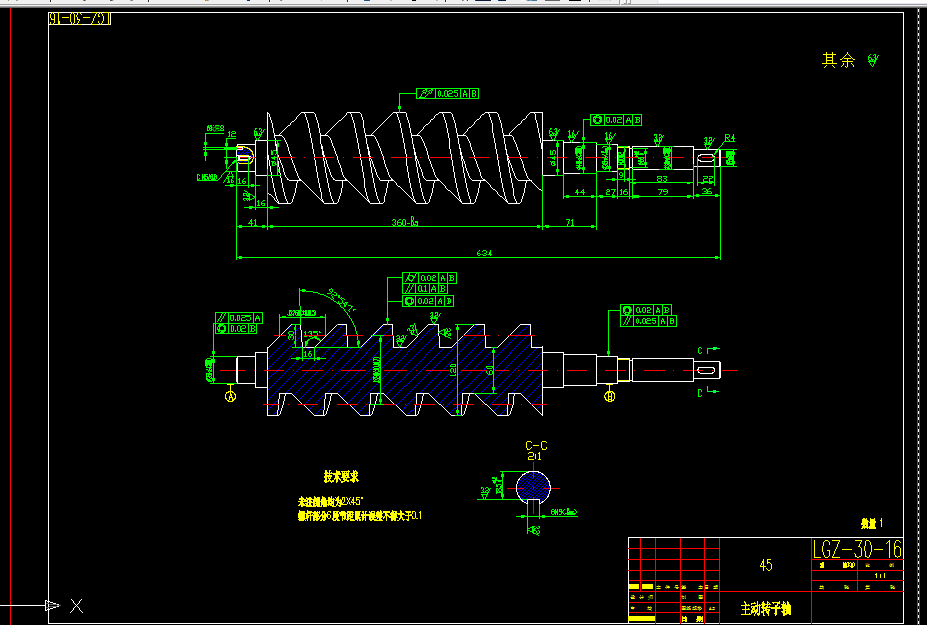This screenshot has height=625, width=927.
Task: Click the 1:1 scale cell in title block
Action: click(x=880, y=575)
